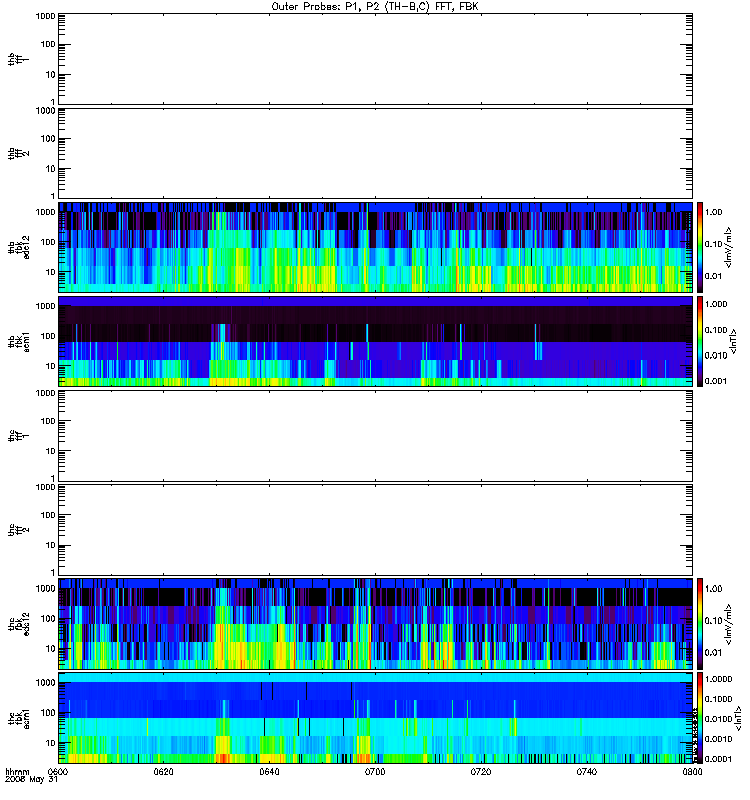Click the 0700 time axis label
Image resolution: width=750 pixels, height=800 pixels.
point(375,772)
